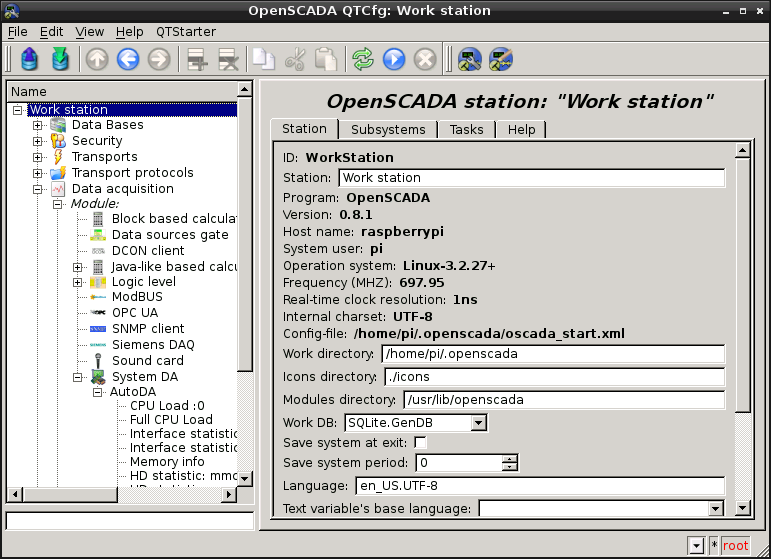The height and width of the screenshot is (559, 771).
Task: Increase the Save system period value
Action: [509, 459]
